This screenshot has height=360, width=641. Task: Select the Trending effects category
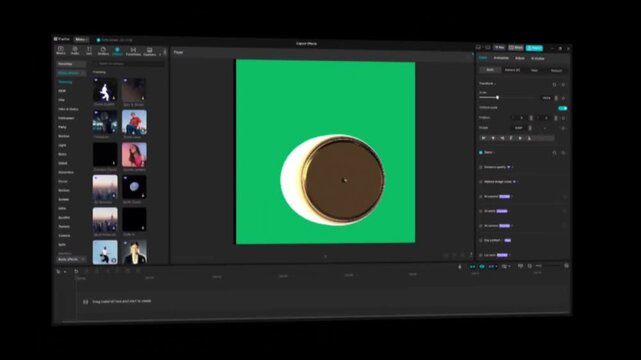click(x=65, y=82)
